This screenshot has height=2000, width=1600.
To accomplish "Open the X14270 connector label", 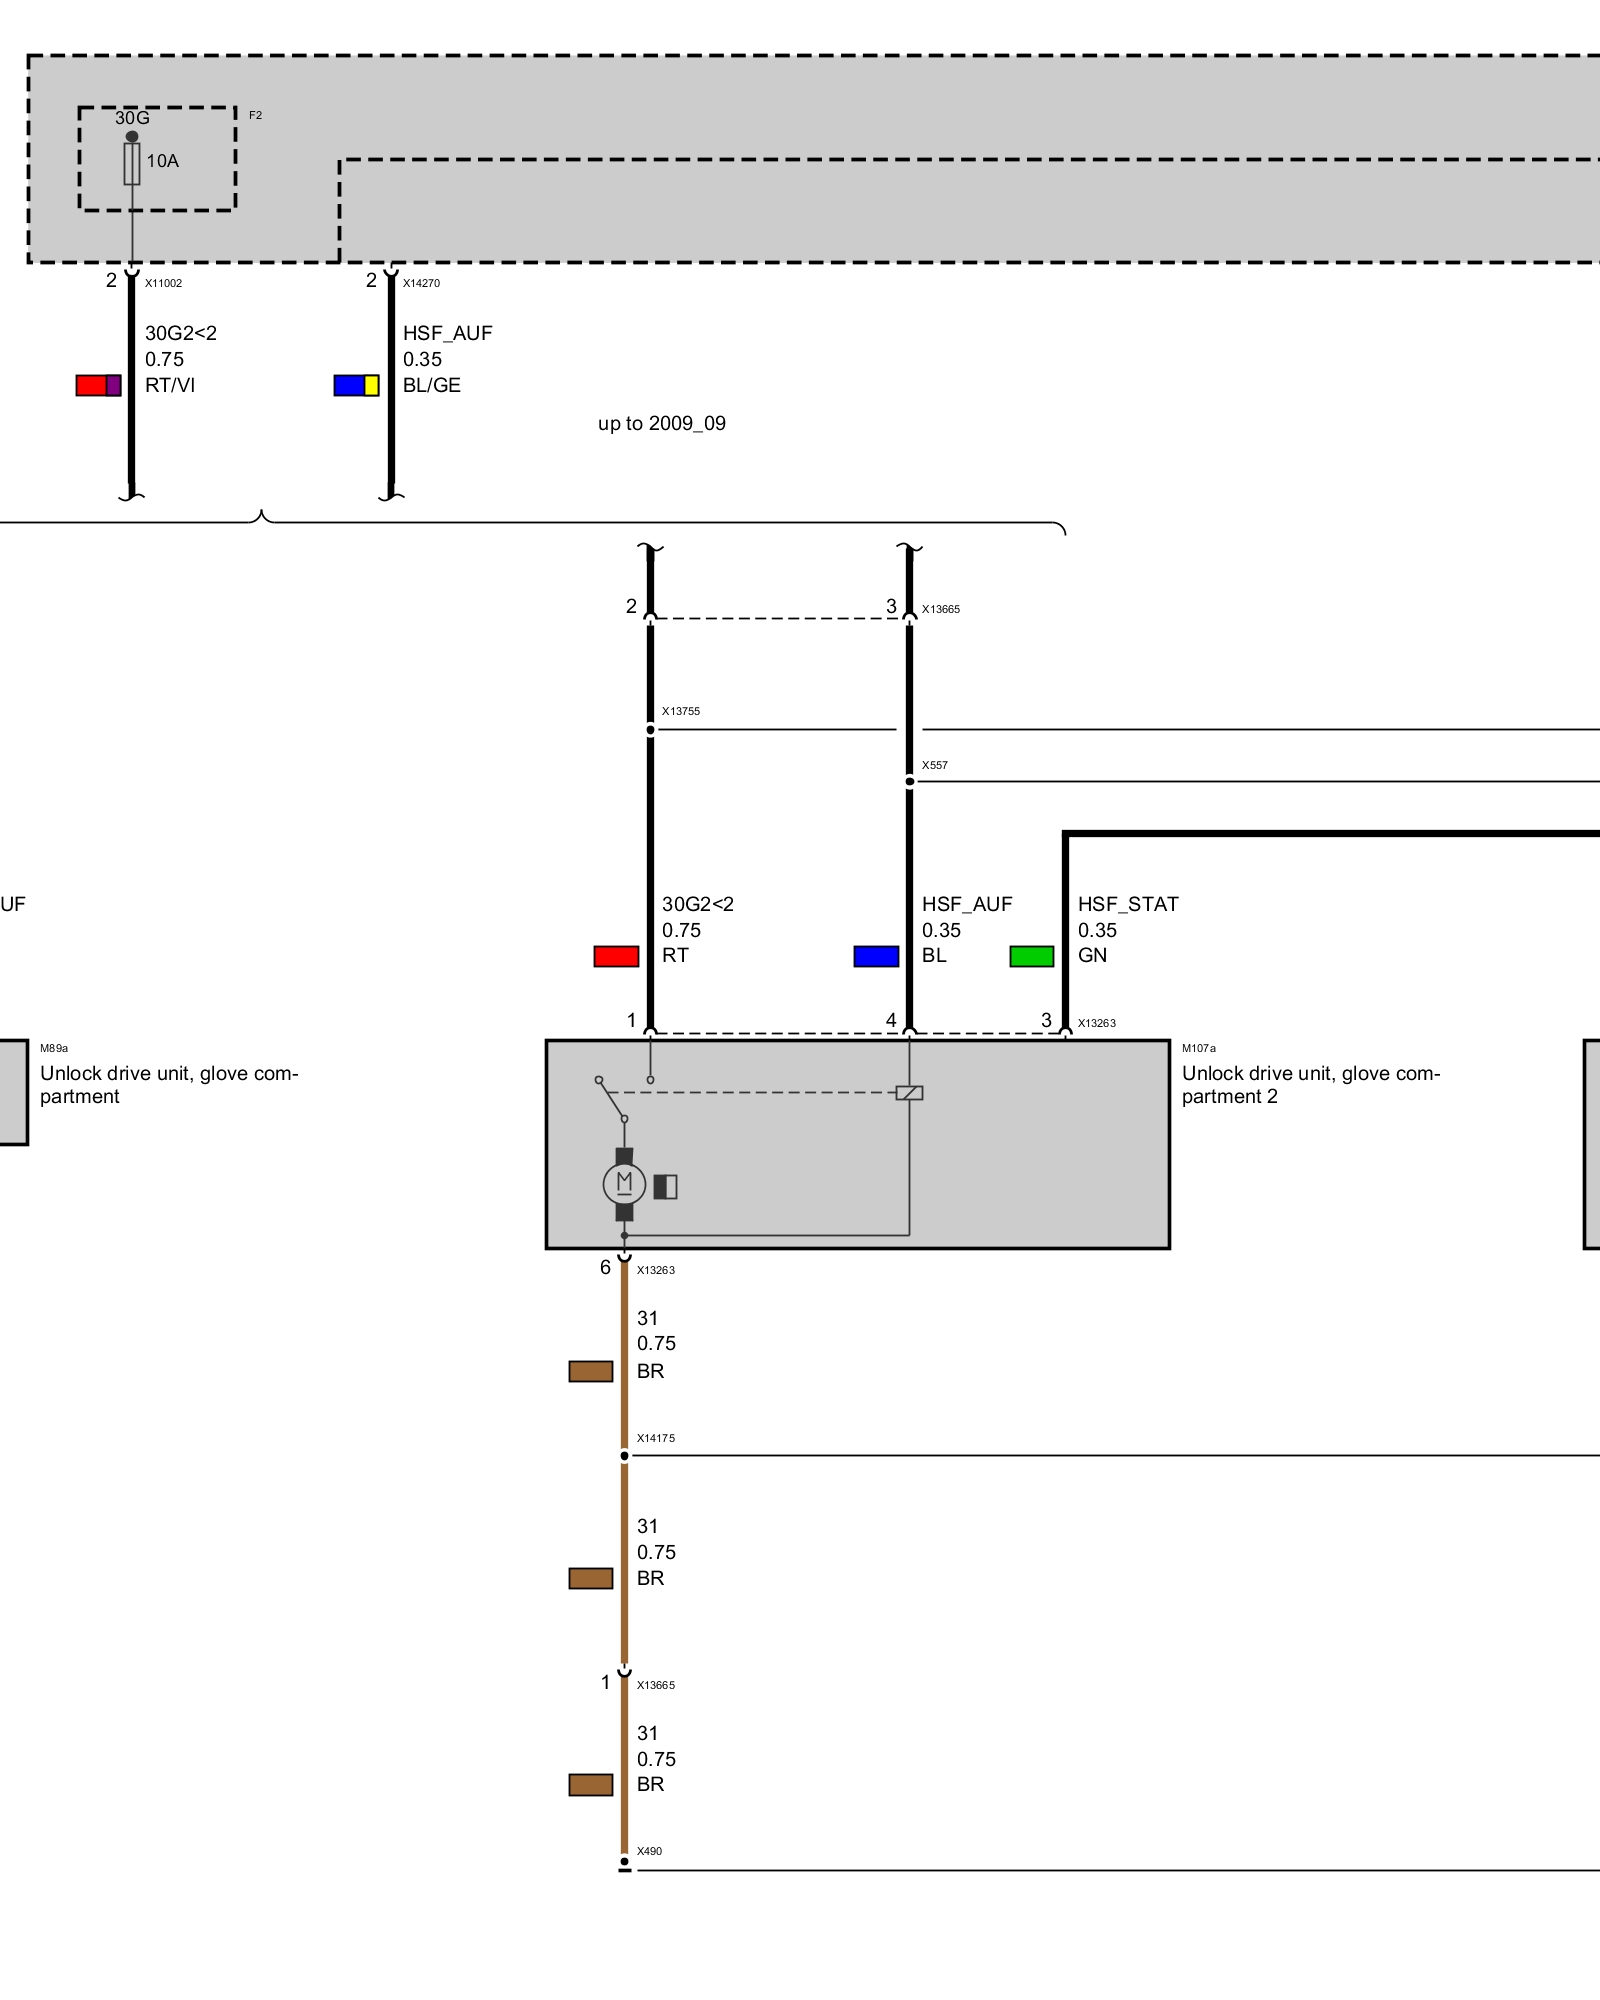I will [421, 284].
